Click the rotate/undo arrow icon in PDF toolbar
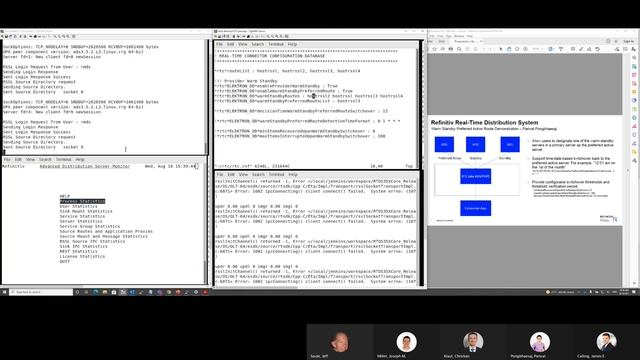Screen dimensions: 640x360 [598, 49]
